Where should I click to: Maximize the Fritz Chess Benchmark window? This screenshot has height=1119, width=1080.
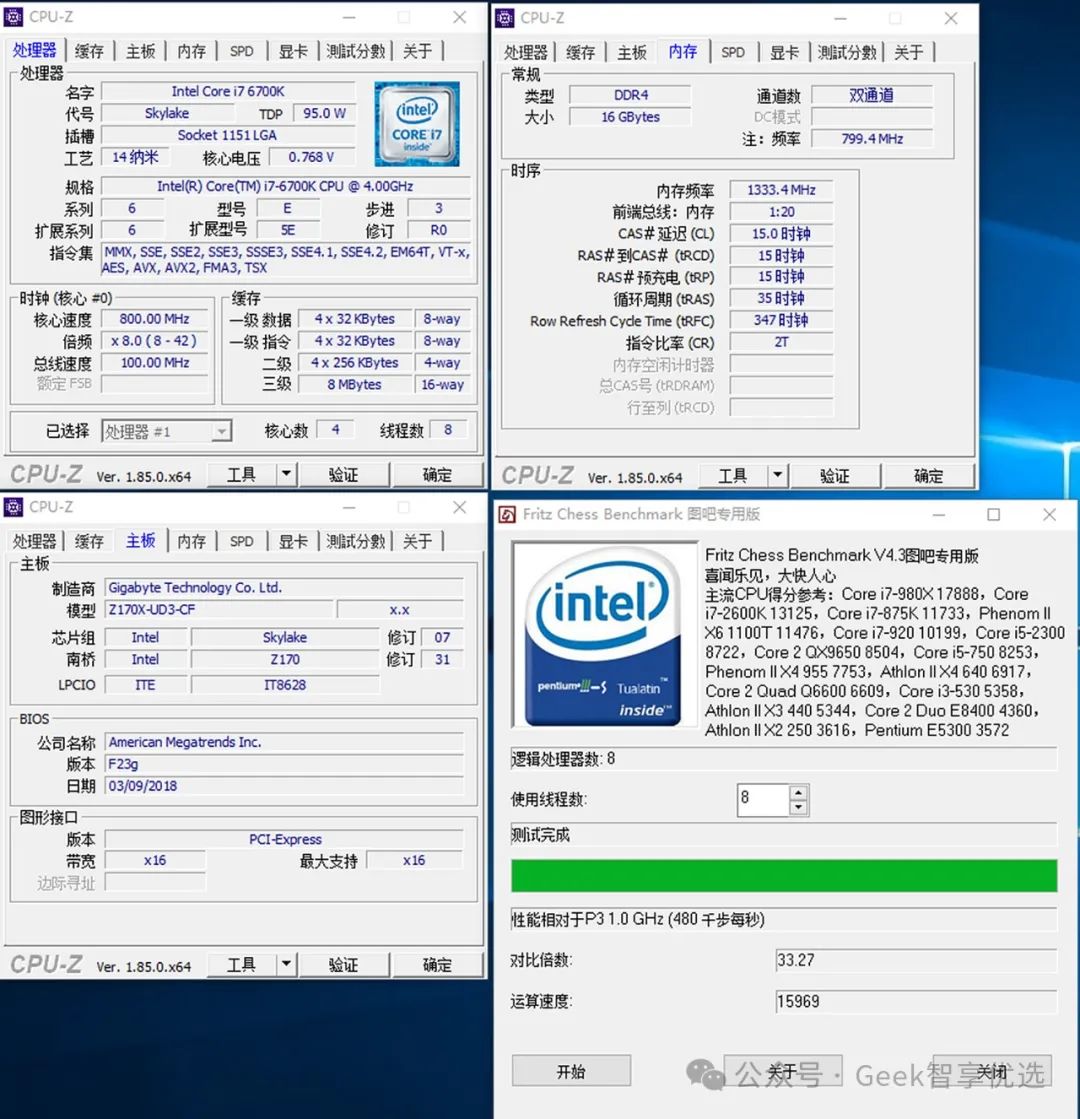point(994,515)
